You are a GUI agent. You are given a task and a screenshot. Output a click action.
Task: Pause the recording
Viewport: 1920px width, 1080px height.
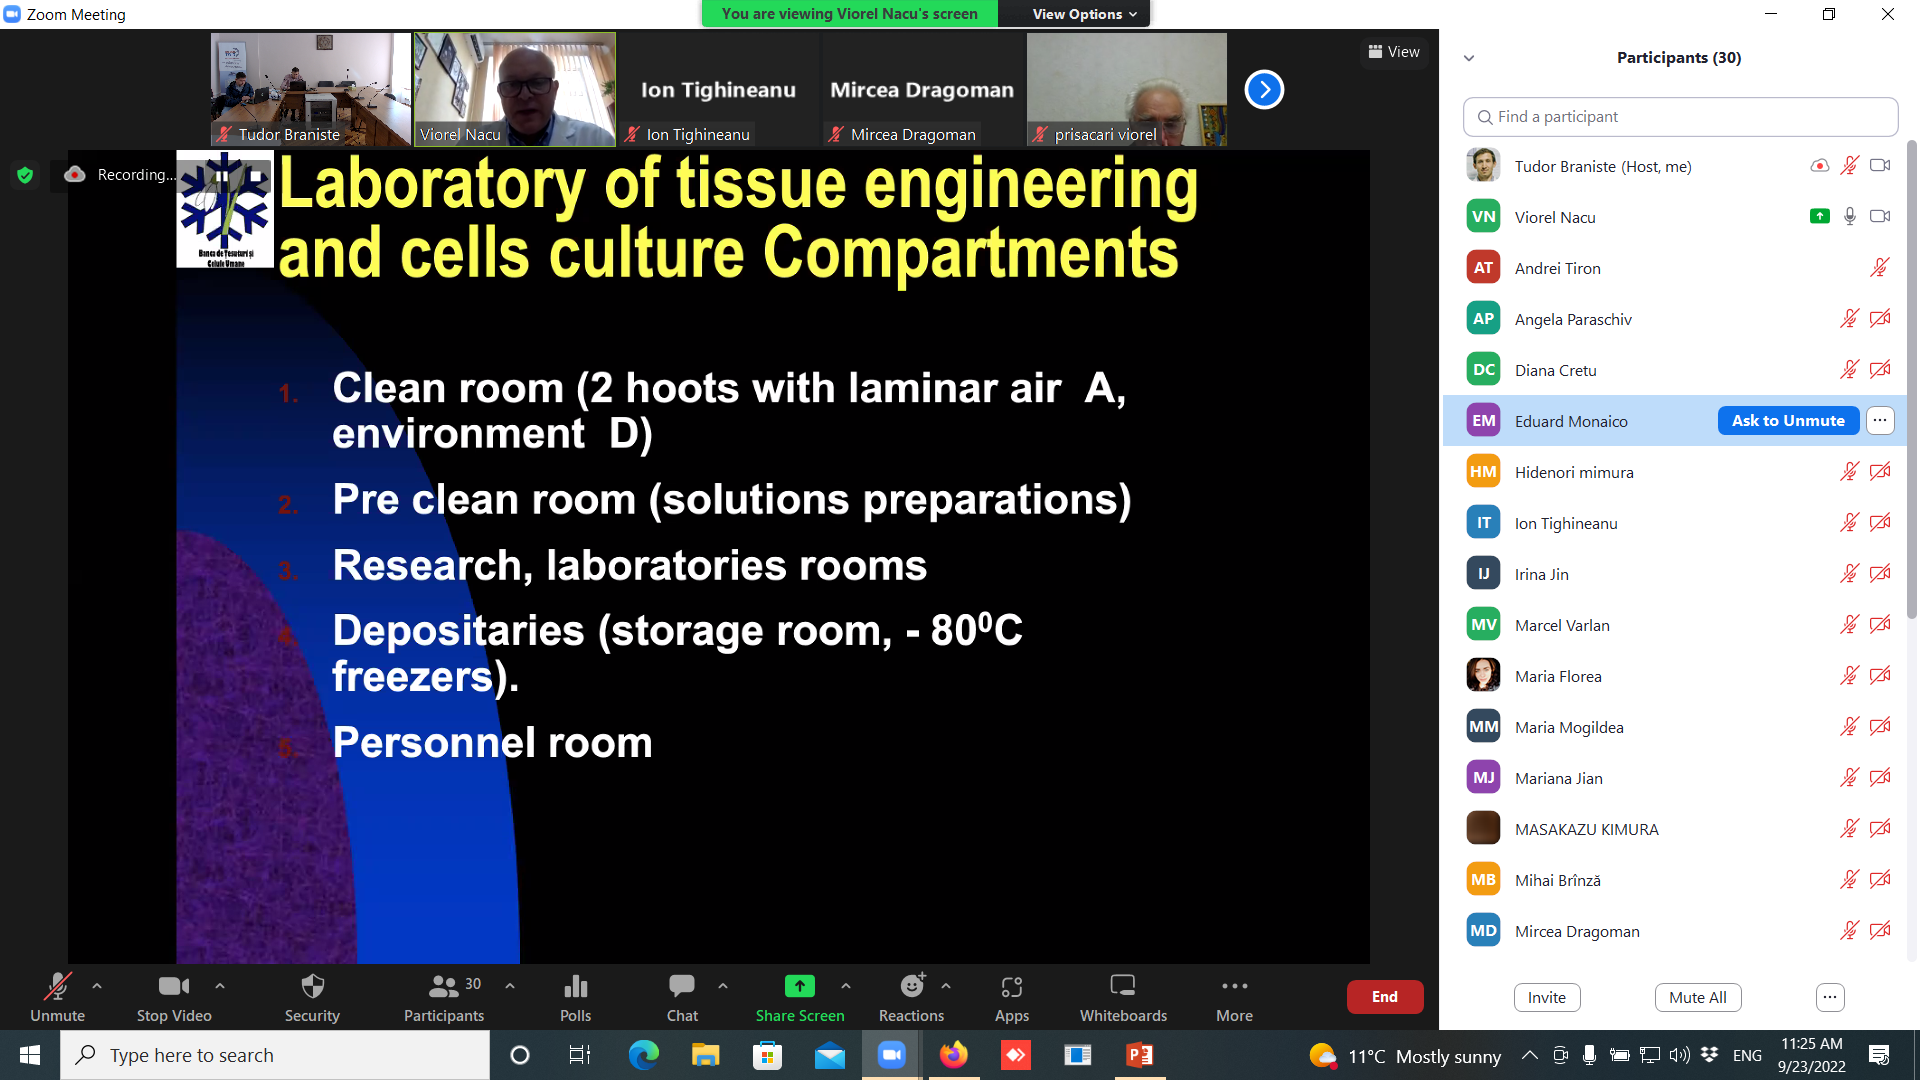(222, 176)
